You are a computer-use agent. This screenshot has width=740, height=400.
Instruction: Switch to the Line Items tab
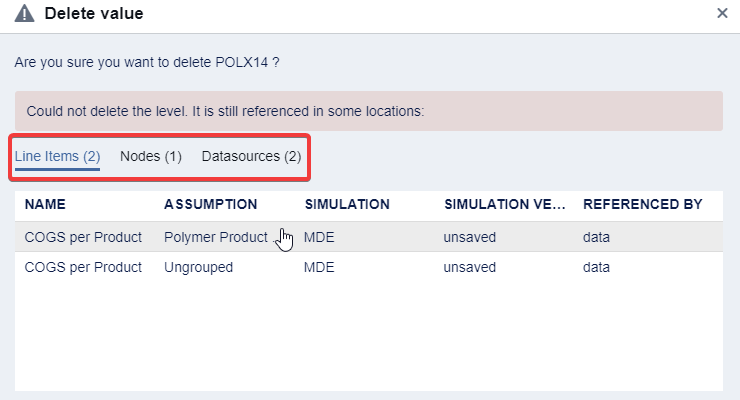click(57, 157)
